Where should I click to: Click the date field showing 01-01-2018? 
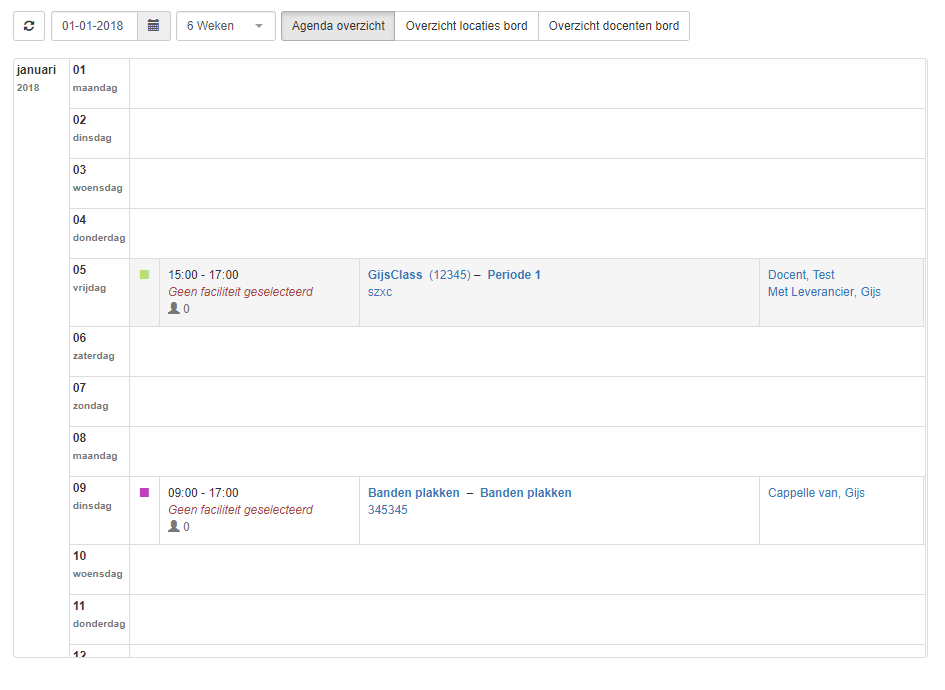[93, 26]
